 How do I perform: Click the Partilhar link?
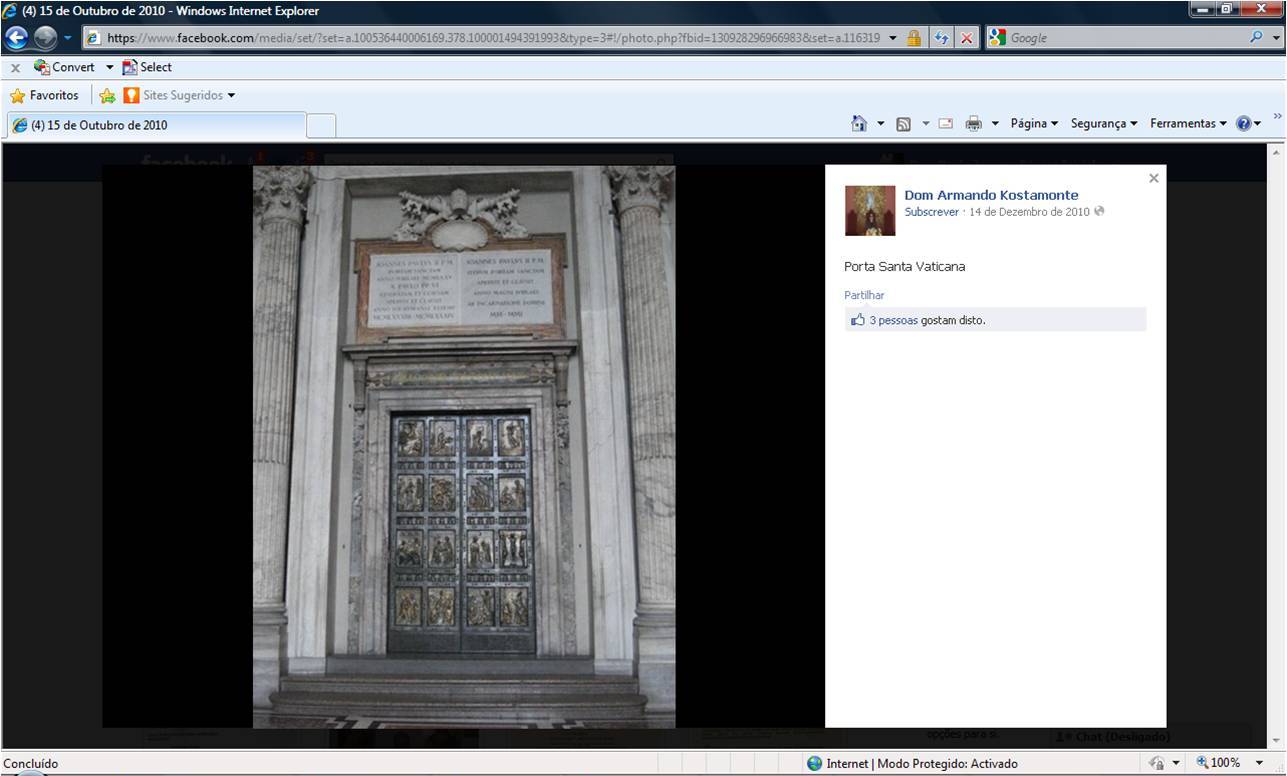(864, 295)
